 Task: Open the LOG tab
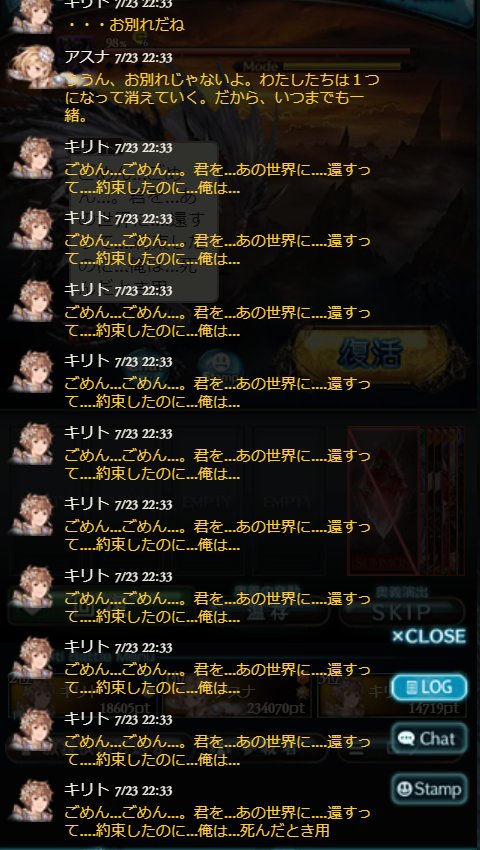[429, 687]
